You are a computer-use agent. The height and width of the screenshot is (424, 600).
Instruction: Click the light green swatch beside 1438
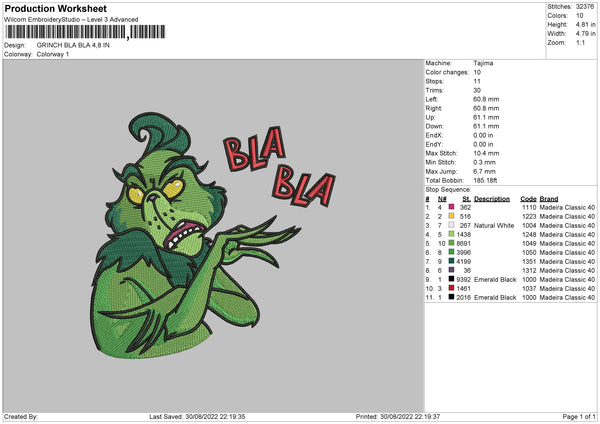pos(452,234)
